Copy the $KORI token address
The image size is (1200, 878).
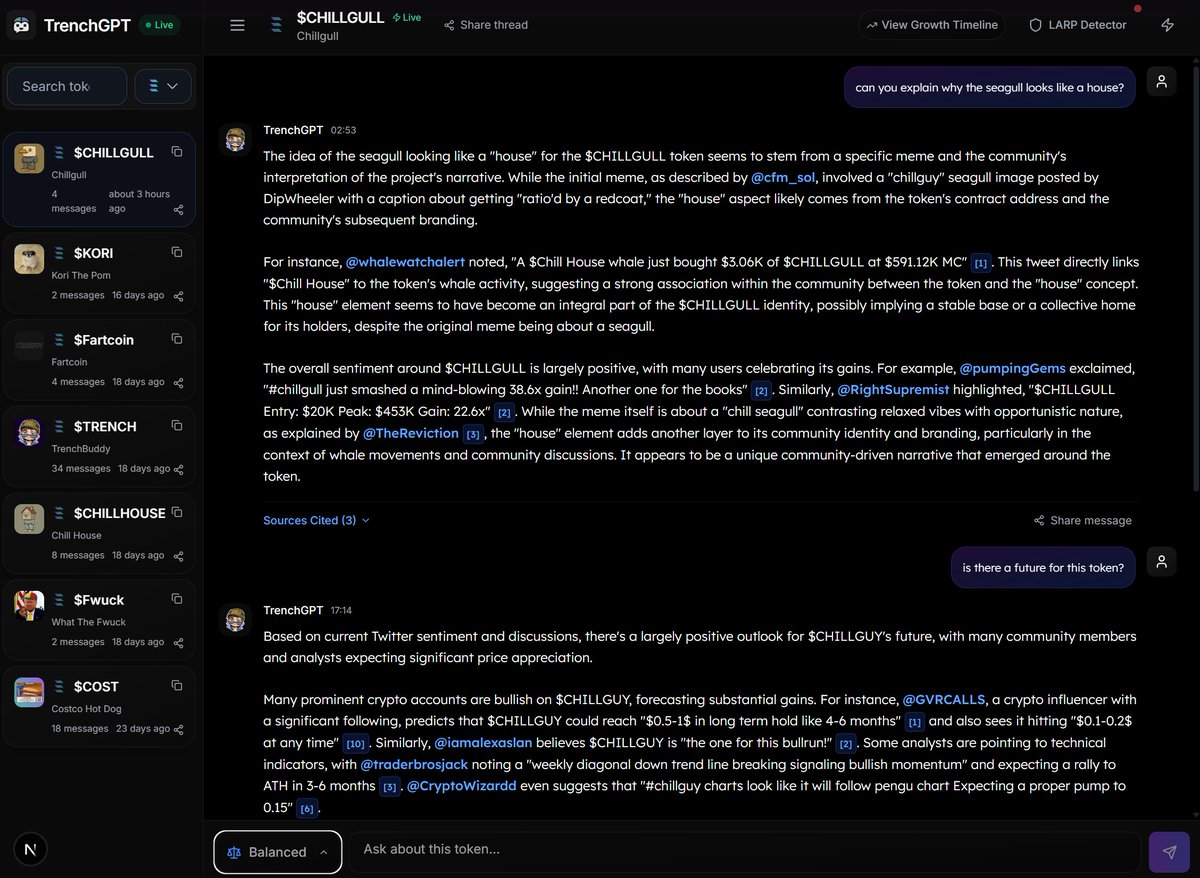pos(177,252)
